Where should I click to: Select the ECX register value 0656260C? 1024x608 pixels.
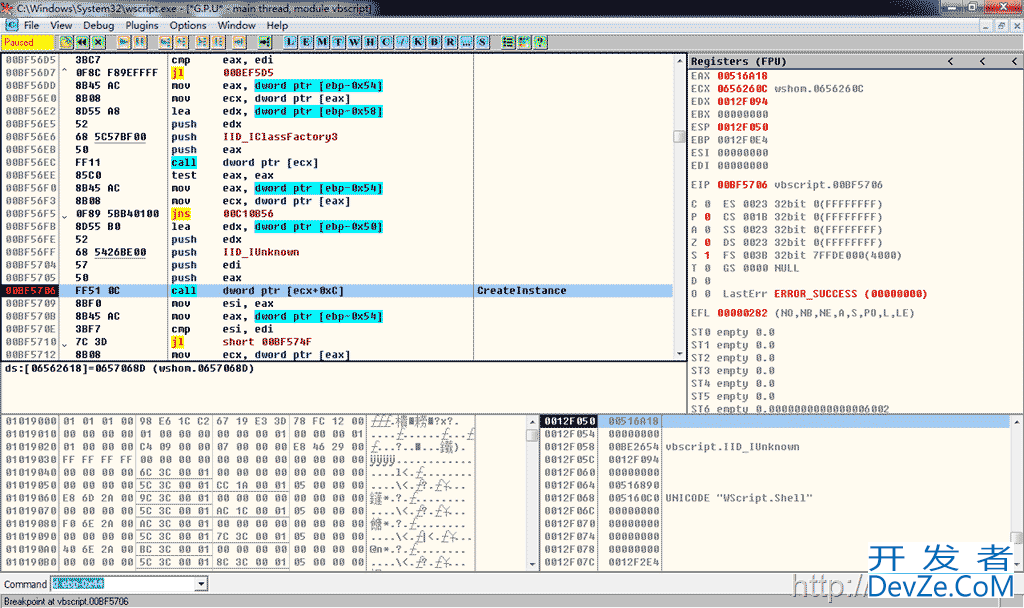(x=742, y=88)
